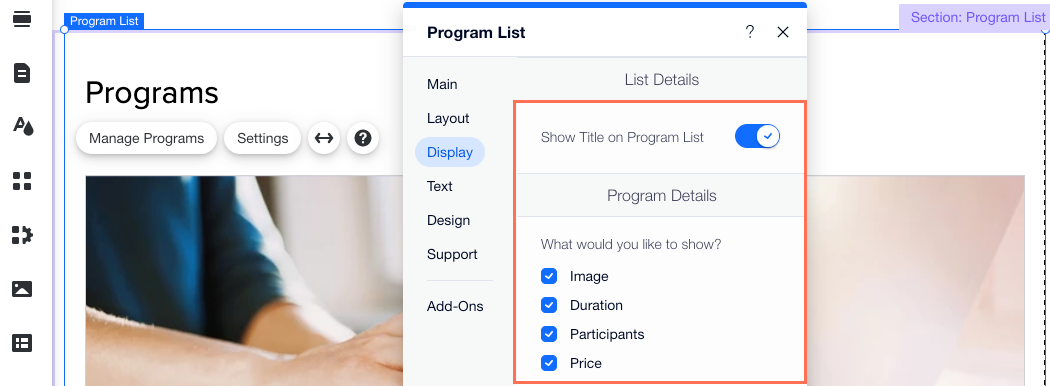Open the puzzle-piece plugins icon
1050x386 pixels.
tap(22, 235)
